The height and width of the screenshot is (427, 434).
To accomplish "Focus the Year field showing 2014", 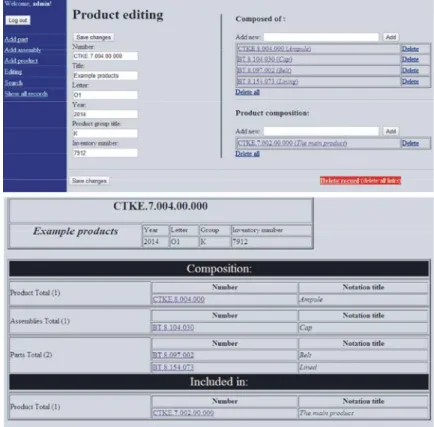I will [105, 114].
